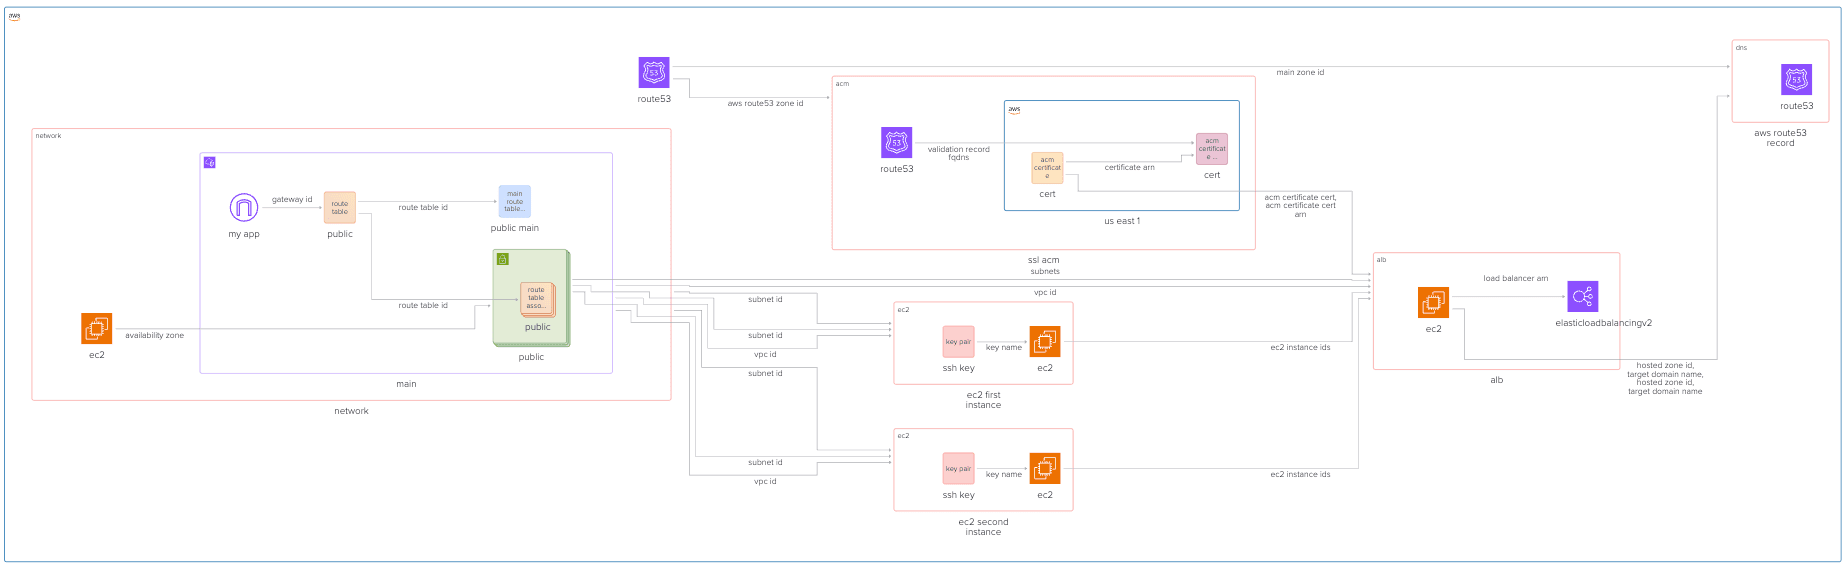Select the ec2 icon inside the alb group
Viewport: 1846px width, 569px height.
[x=1433, y=303]
